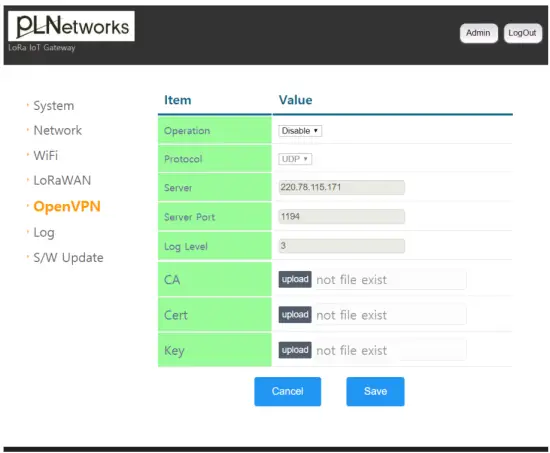The height and width of the screenshot is (453, 550).
Task: Click the 'Item' column header
Action: (x=178, y=100)
